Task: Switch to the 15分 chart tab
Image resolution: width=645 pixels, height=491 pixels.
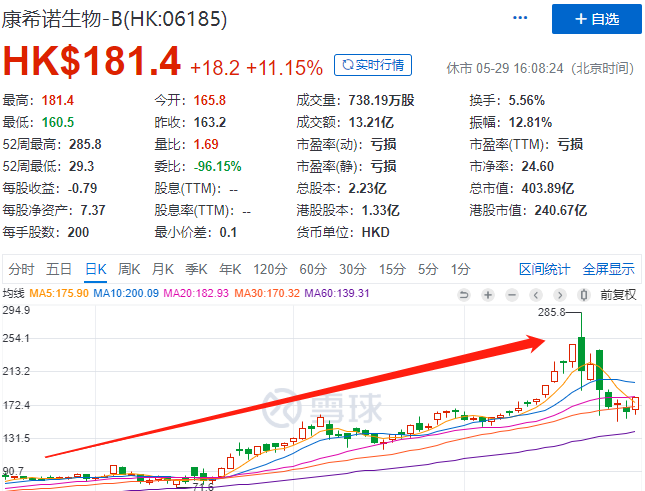Action: click(392, 269)
